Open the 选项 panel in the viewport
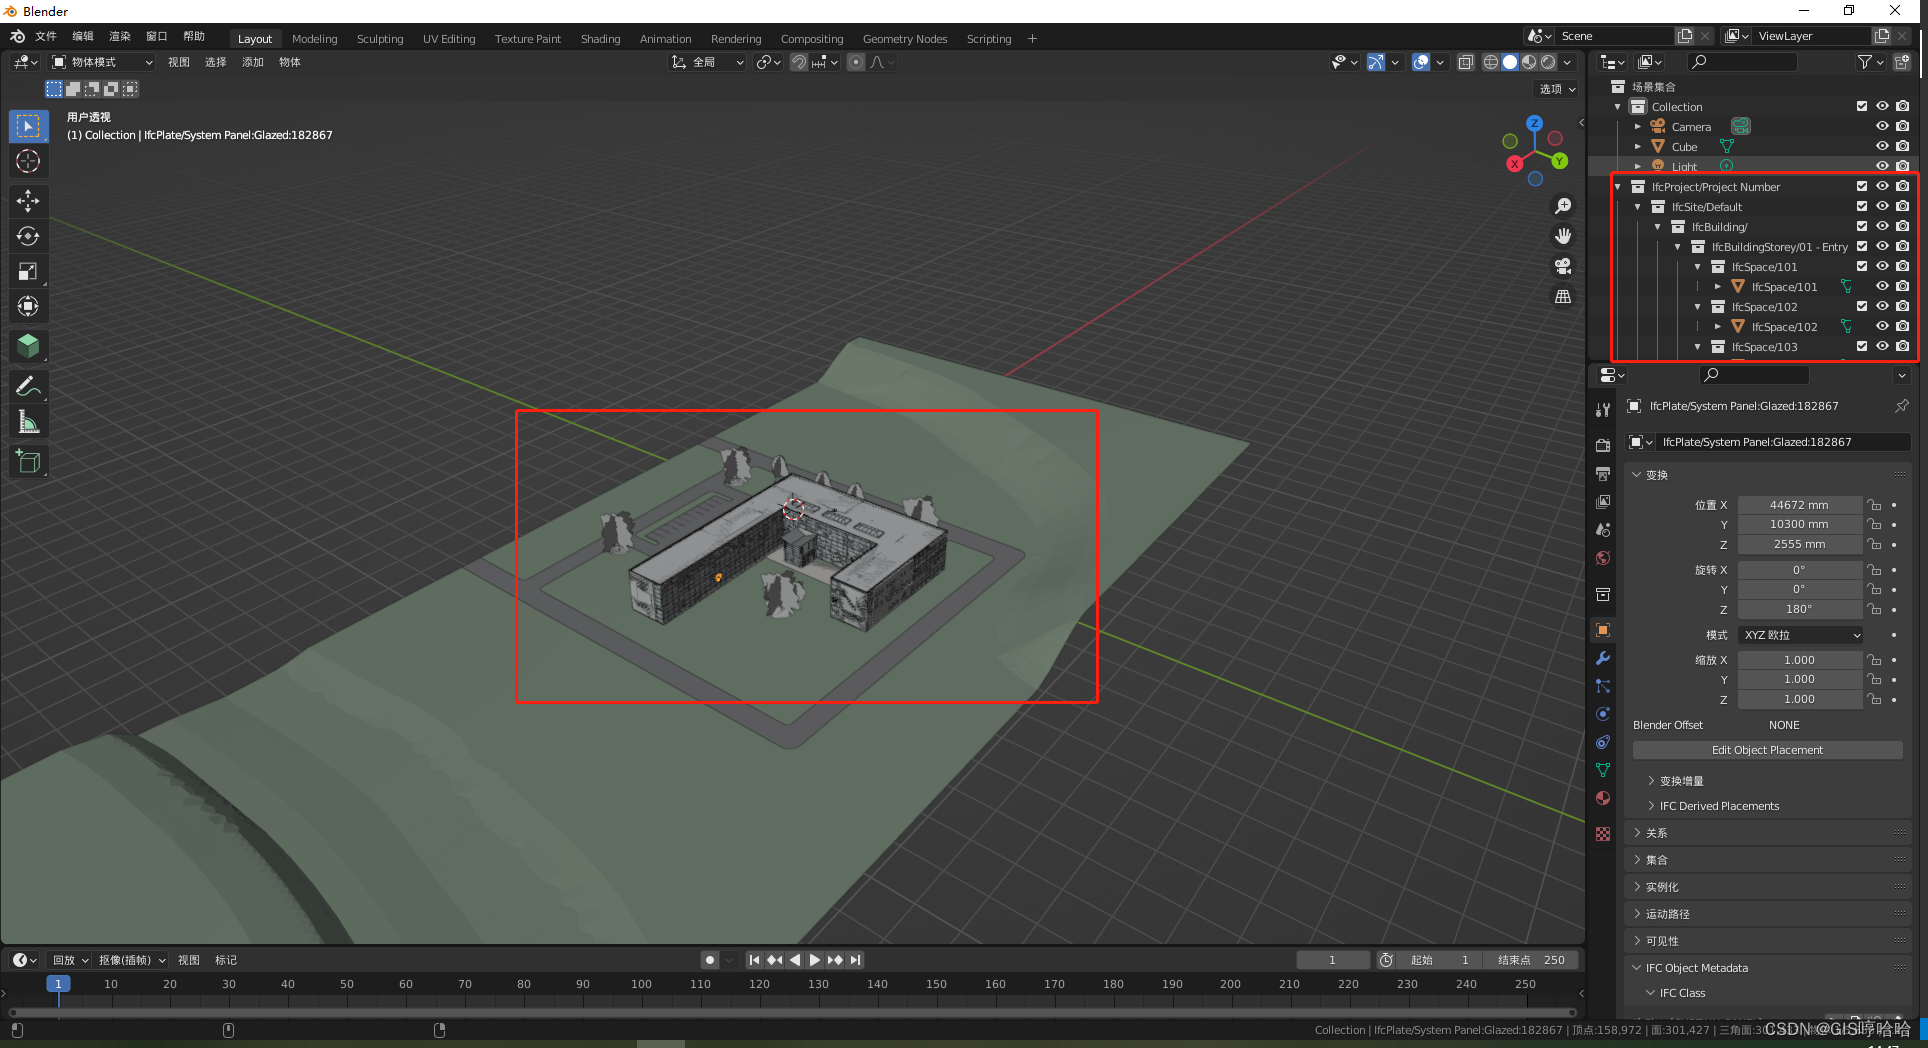The image size is (1928, 1048). 1556,89
